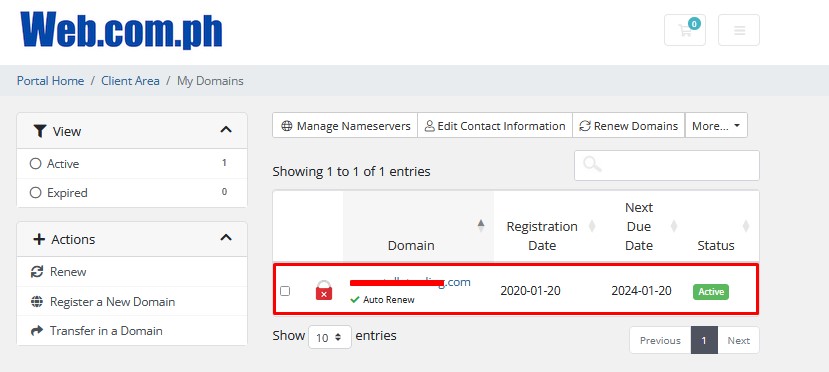
Task: Click Register a New Domain
Action: click(x=112, y=302)
